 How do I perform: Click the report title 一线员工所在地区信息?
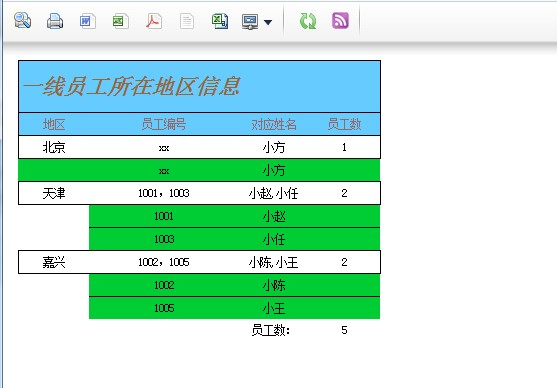click(x=132, y=86)
